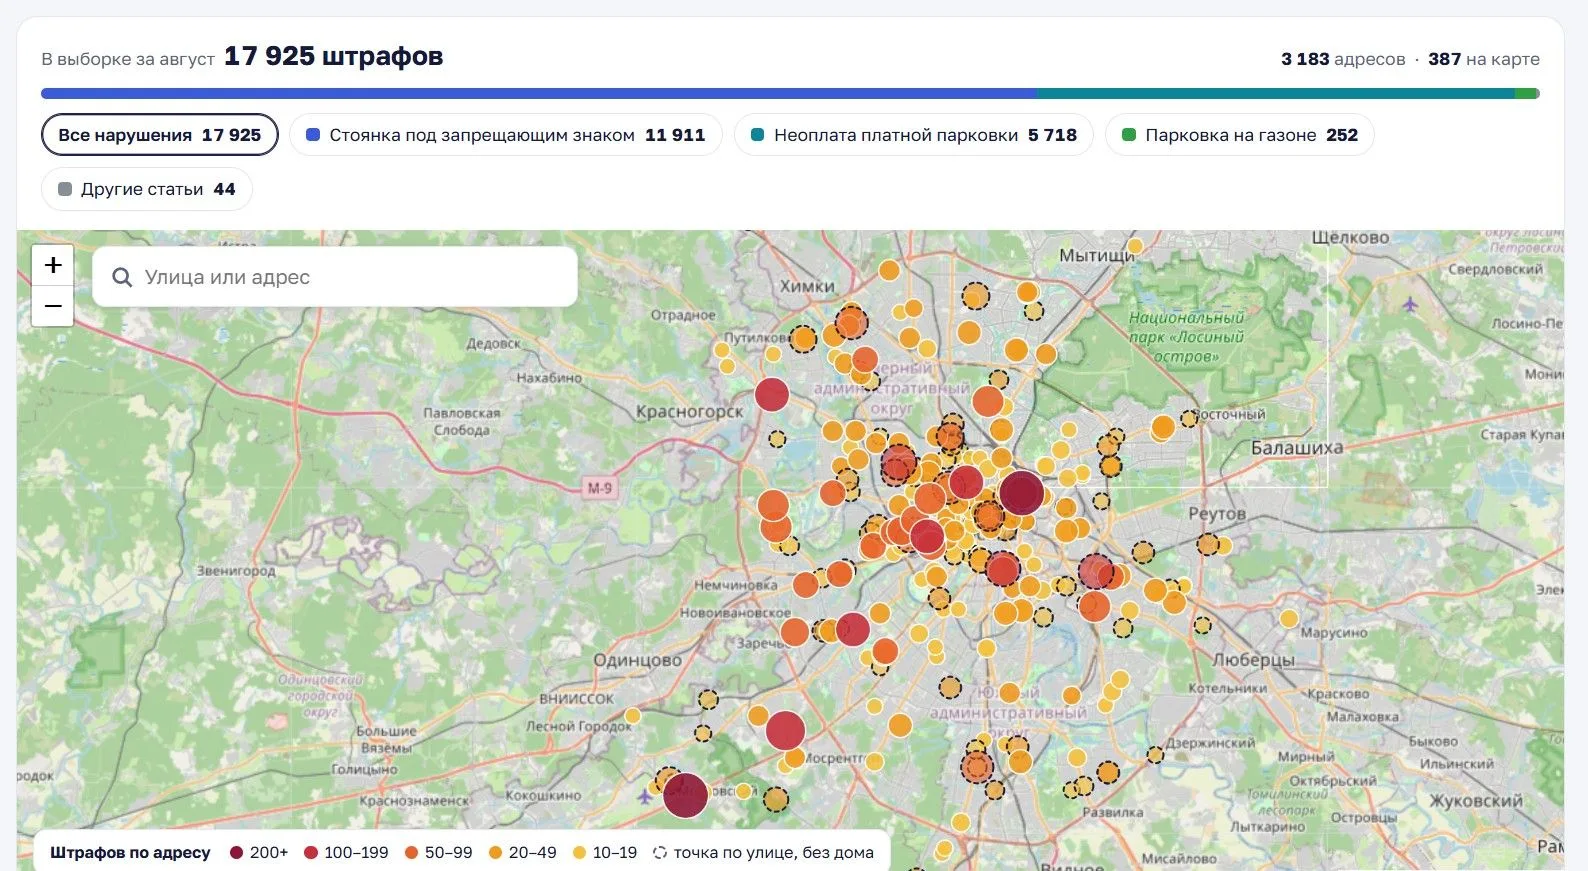Filter by Неоплата платной парковки
This screenshot has height=871, width=1588.
[x=914, y=135]
